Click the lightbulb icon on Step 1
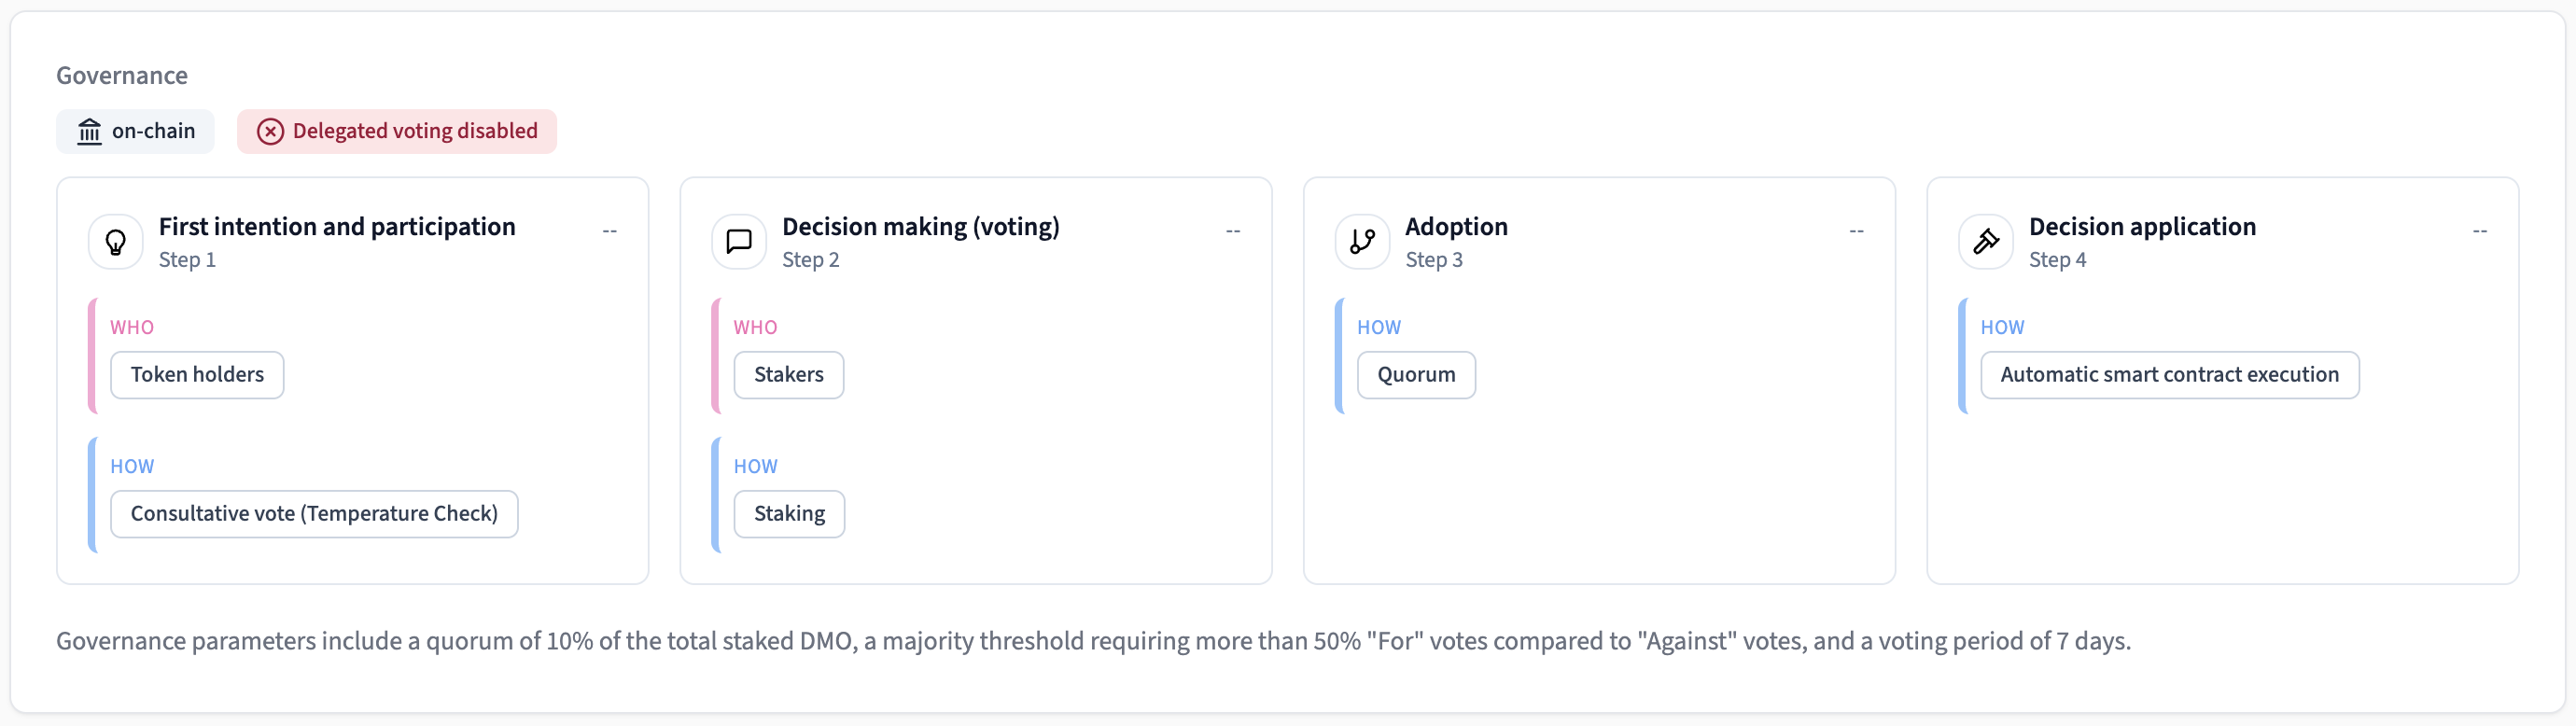 click(115, 241)
